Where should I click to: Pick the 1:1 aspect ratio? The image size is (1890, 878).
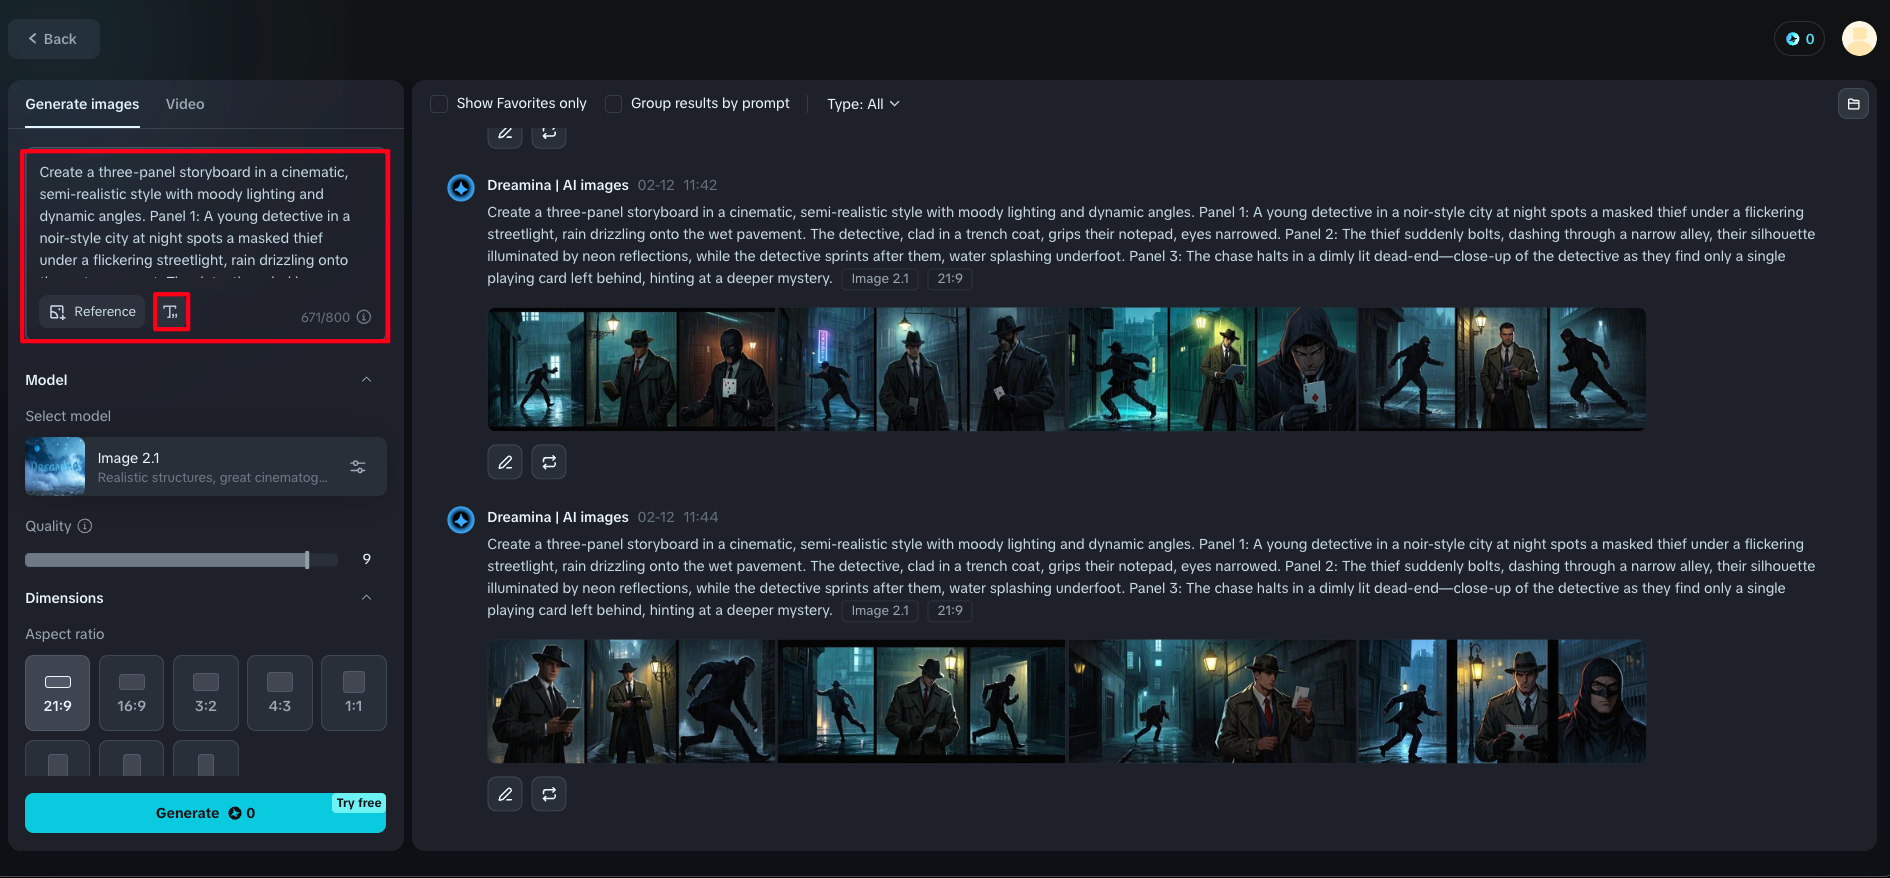[354, 693]
